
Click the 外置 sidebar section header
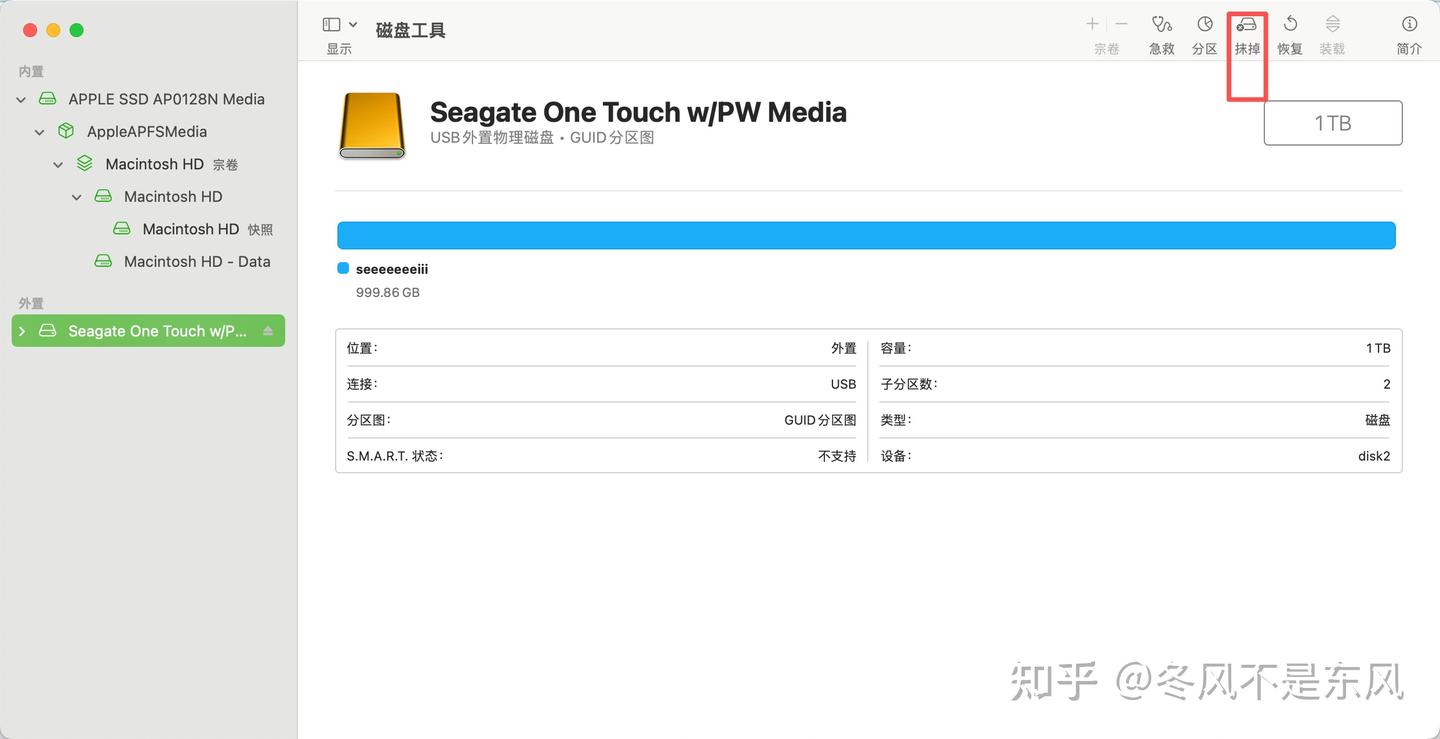(x=31, y=303)
